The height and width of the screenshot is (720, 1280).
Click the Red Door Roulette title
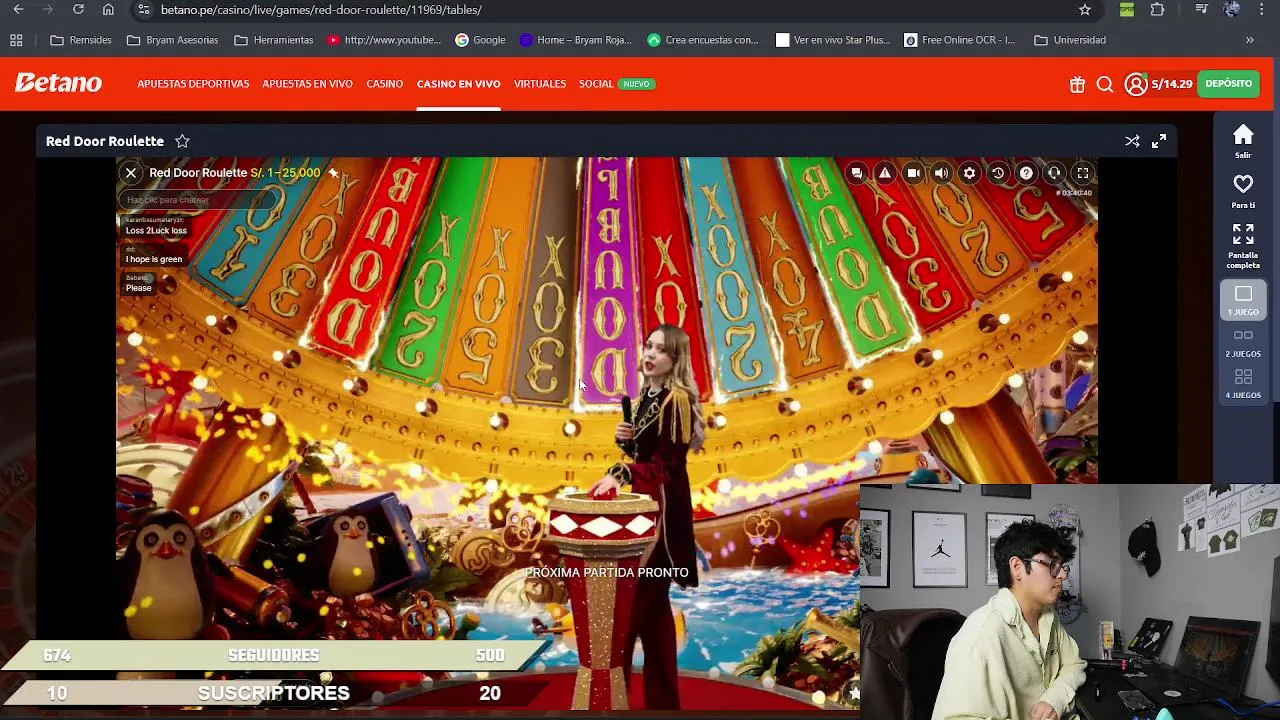(x=104, y=141)
